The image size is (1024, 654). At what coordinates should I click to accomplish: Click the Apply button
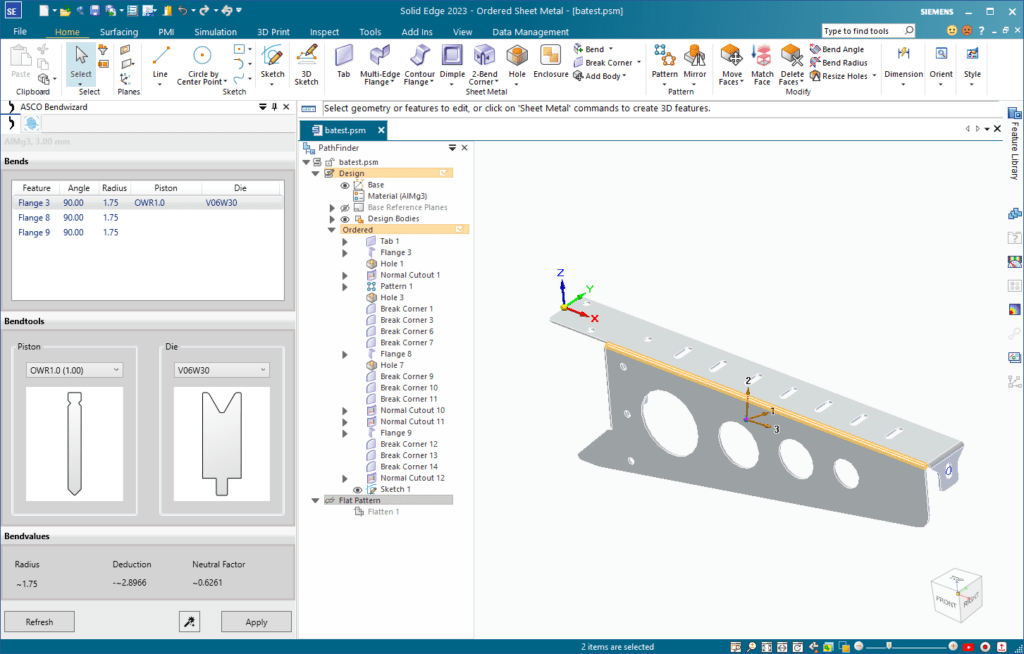[256, 622]
